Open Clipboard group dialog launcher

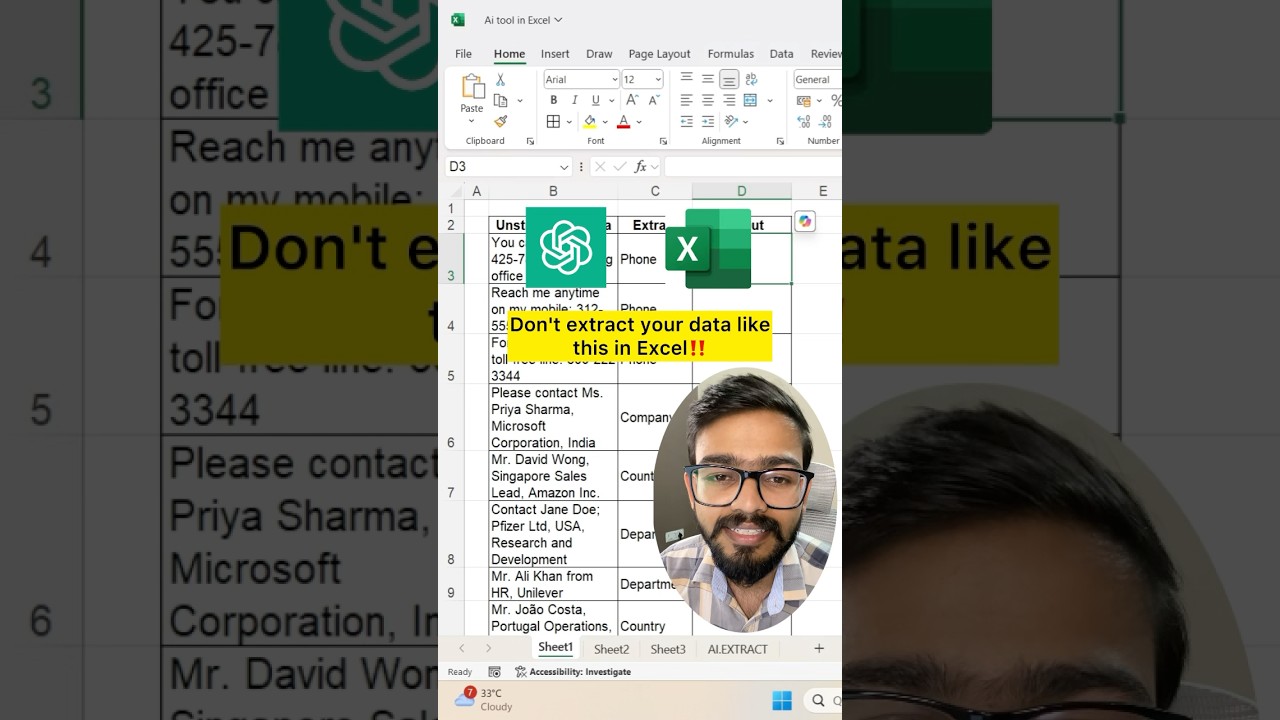tap(530, 141)
